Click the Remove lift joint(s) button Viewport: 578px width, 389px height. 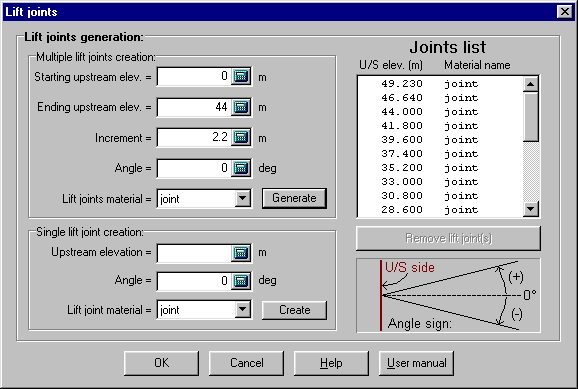click(448, 238)
